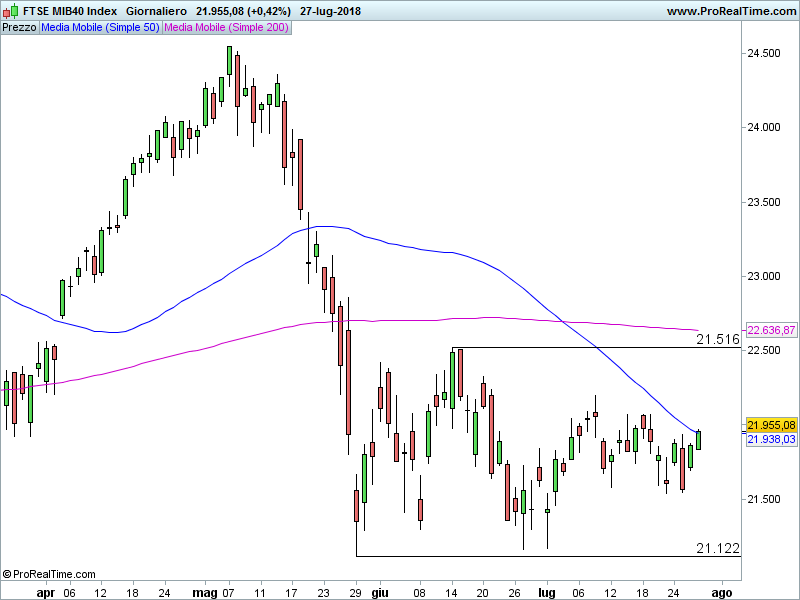Click the 27-lug-2018 date label

click(330, 11)
